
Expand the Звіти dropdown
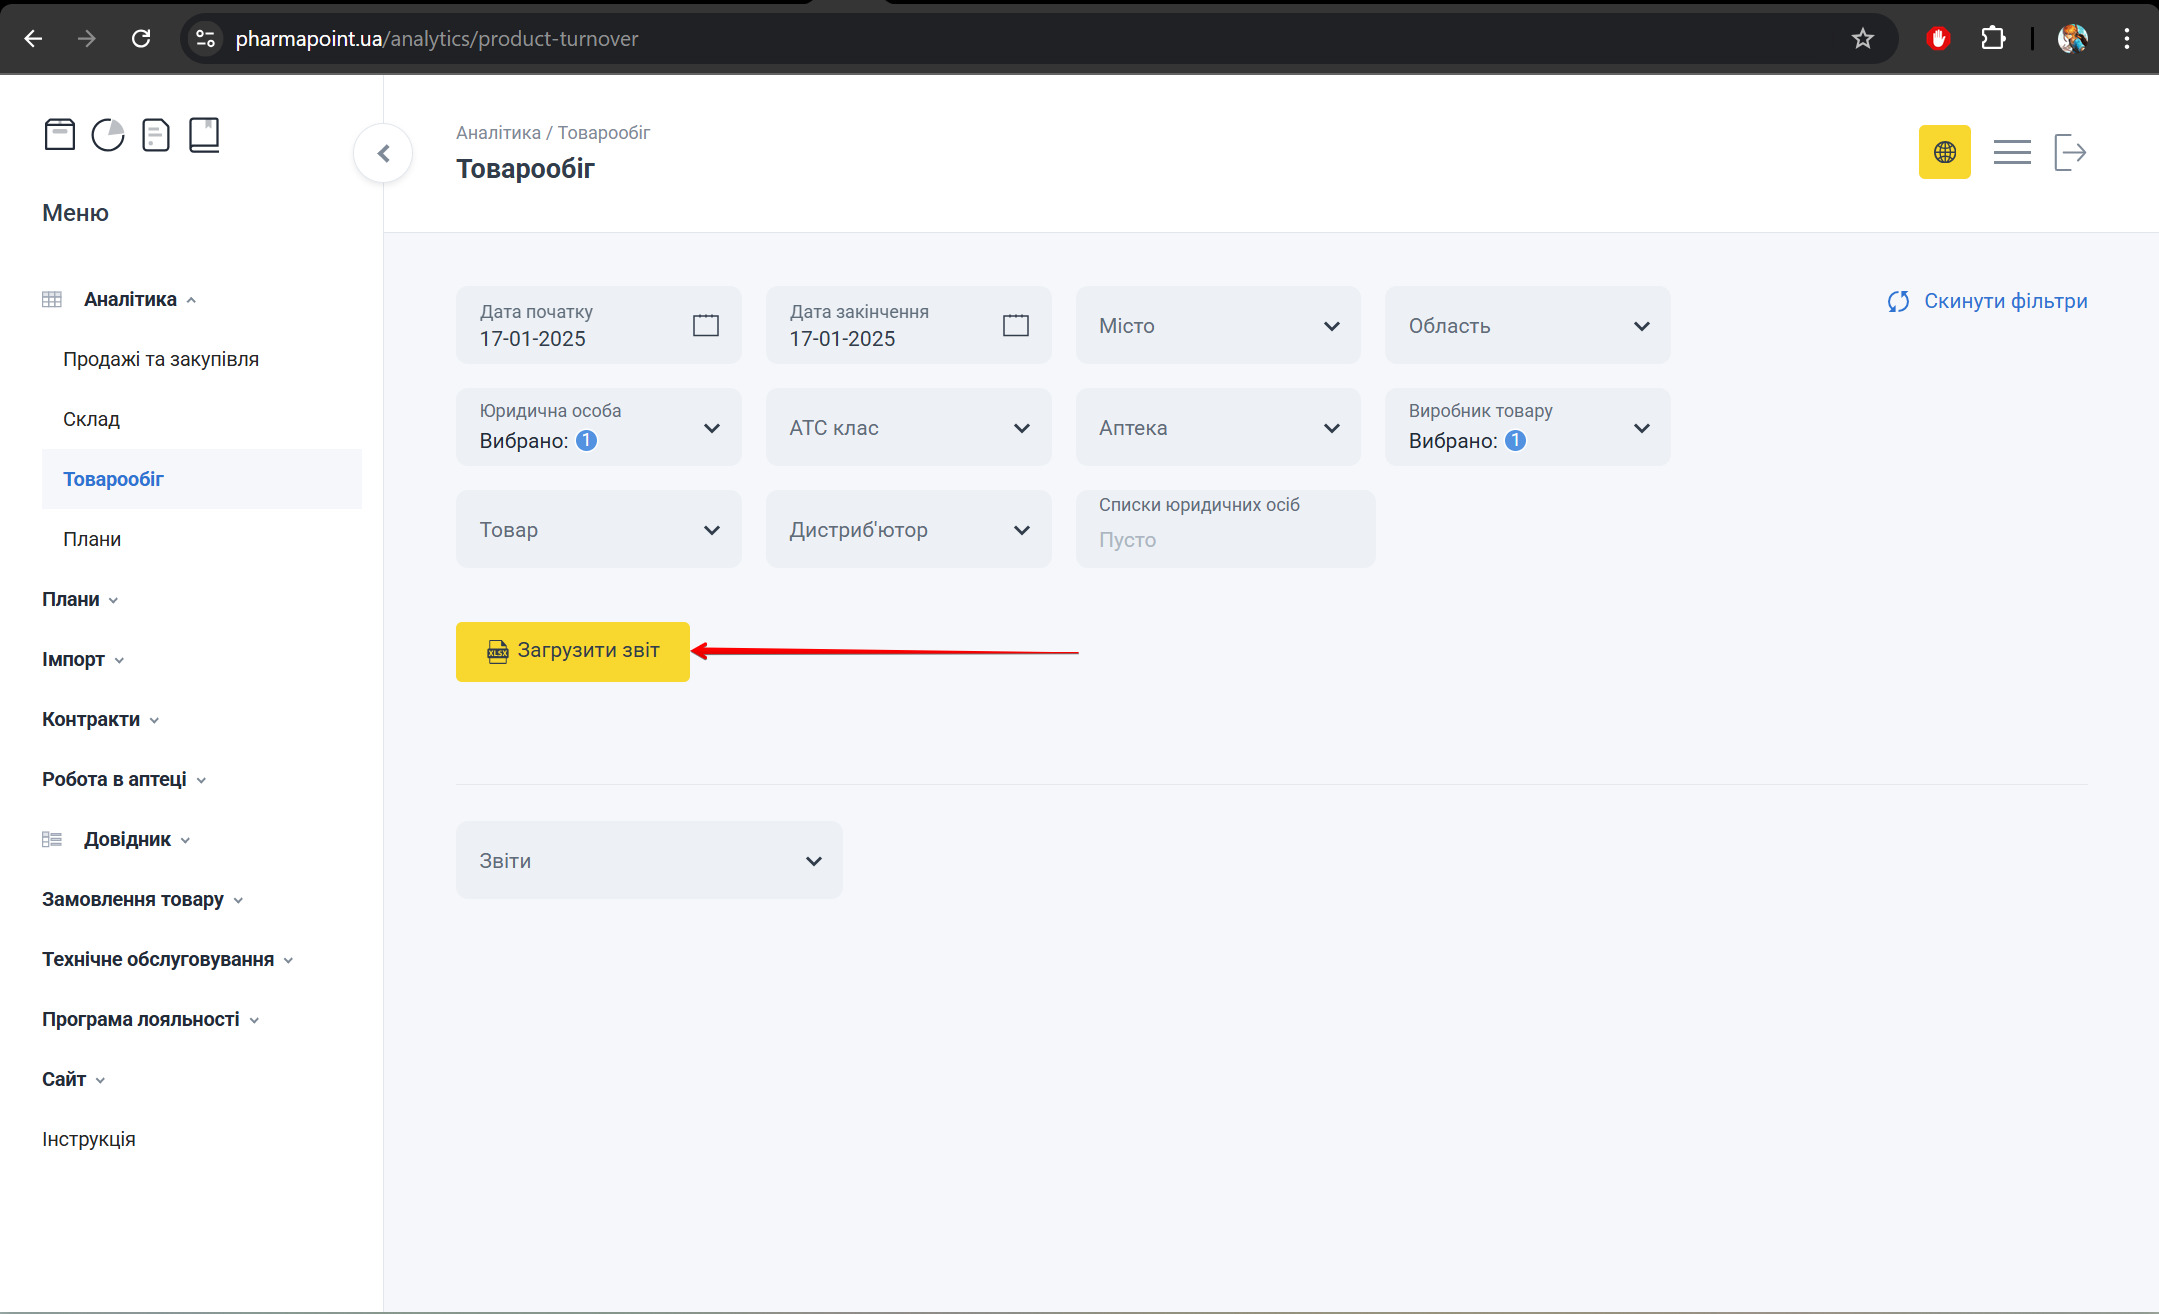[x=649, y=860]
